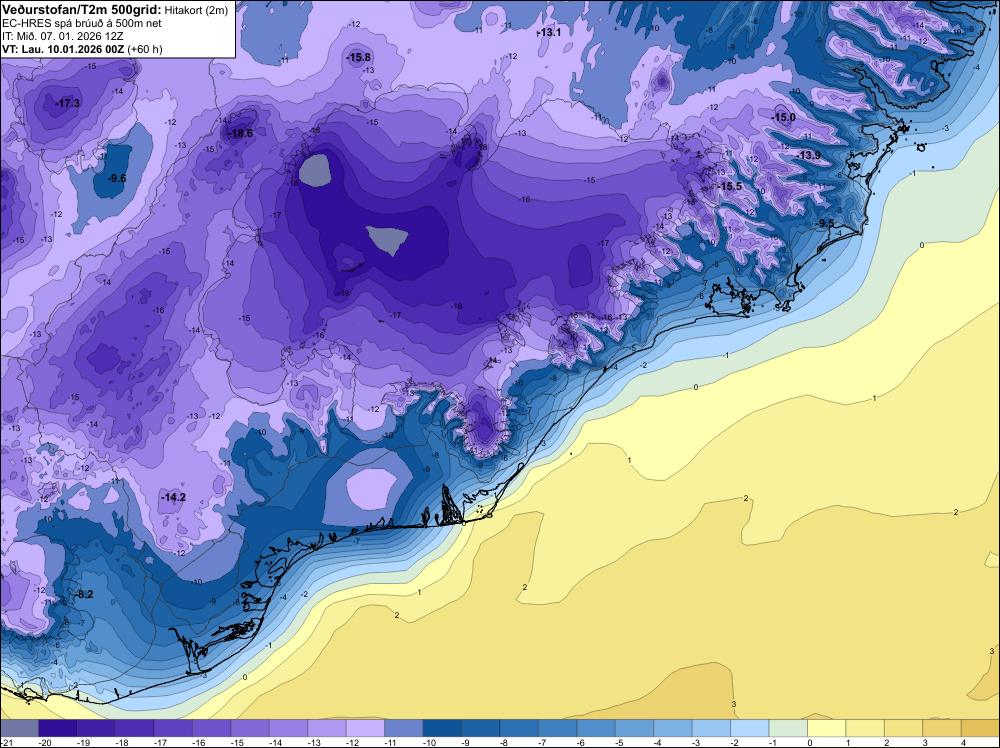Click the larger rounded gray glacier patch
Viewport: 1000px width, 748px height.
coord(314,171)
